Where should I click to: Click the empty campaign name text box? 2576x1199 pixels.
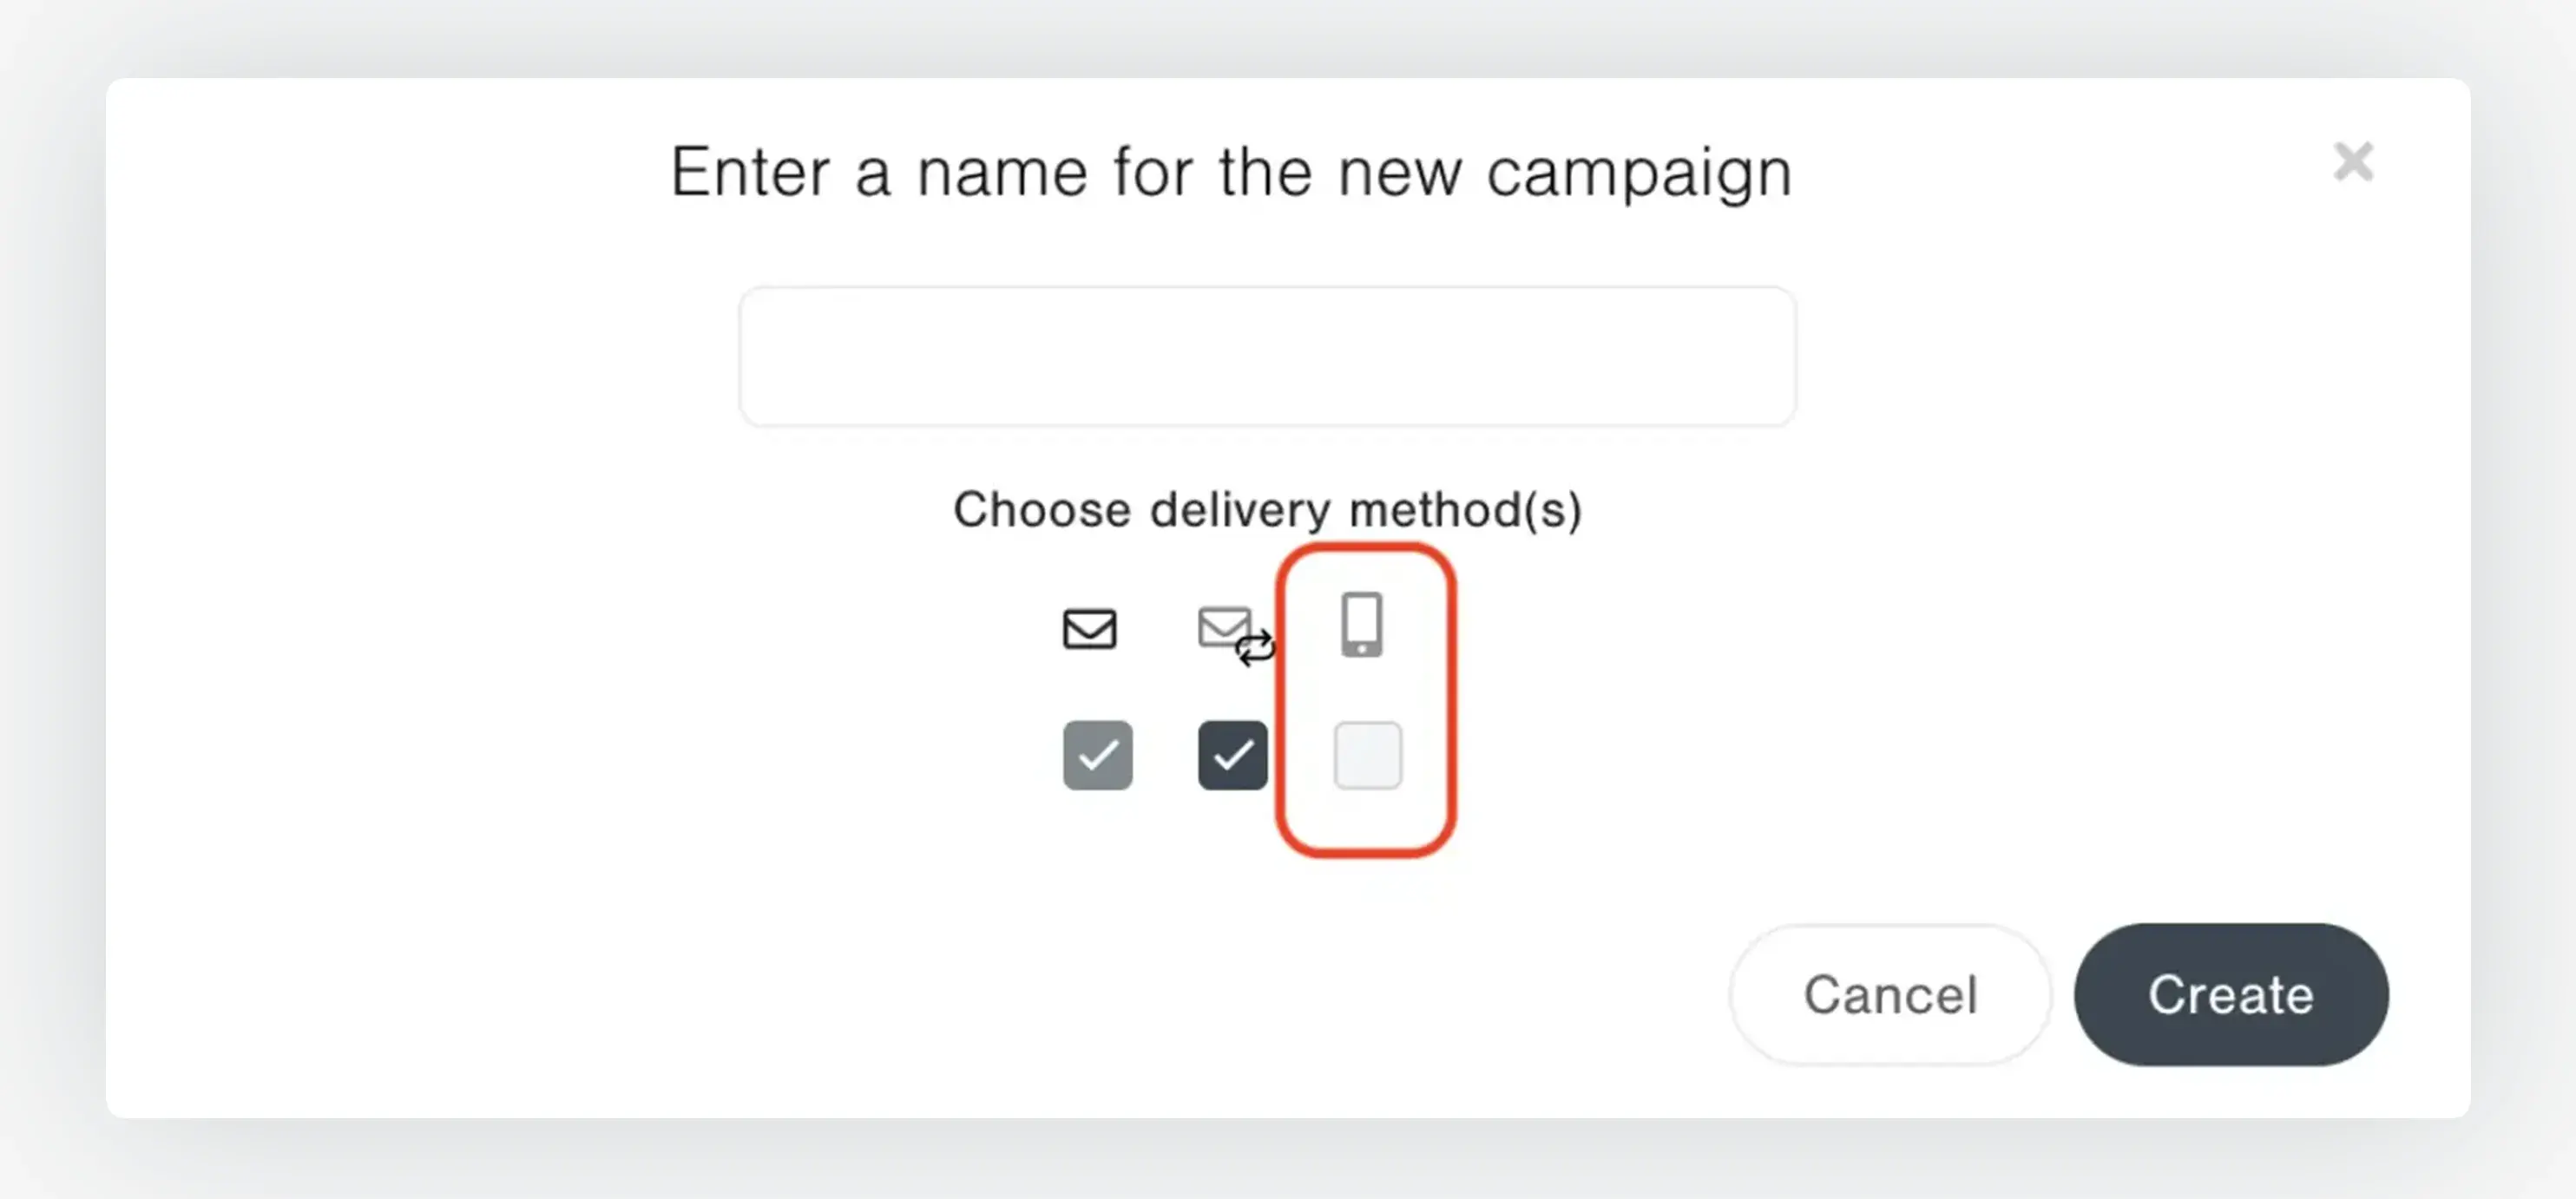[x=1266, y=356]
